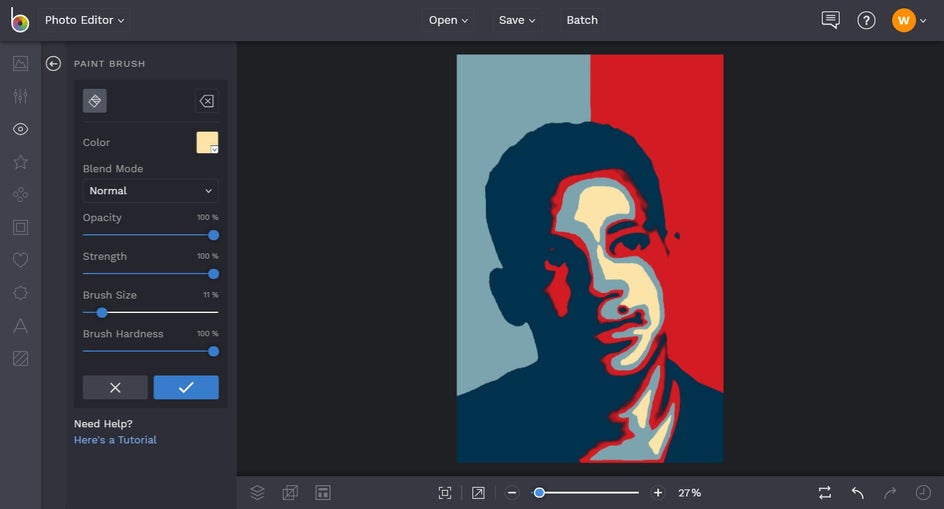
Task: Zoom out with the minus button
Action: pyautogui.click(x=512, y=493)
